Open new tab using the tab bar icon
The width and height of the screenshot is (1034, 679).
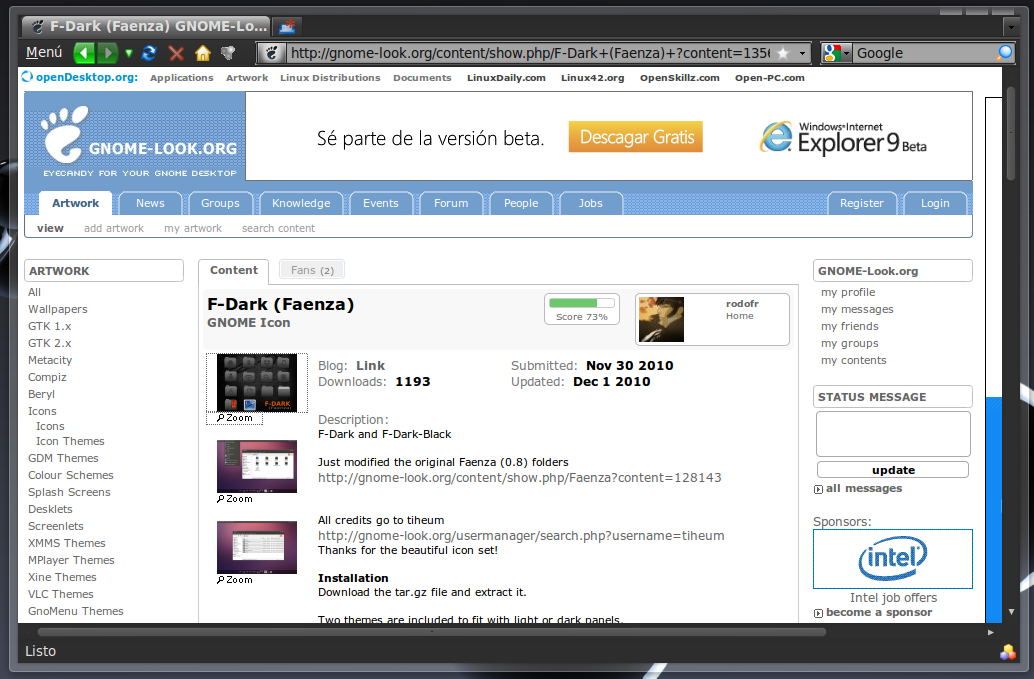(288, 26)
